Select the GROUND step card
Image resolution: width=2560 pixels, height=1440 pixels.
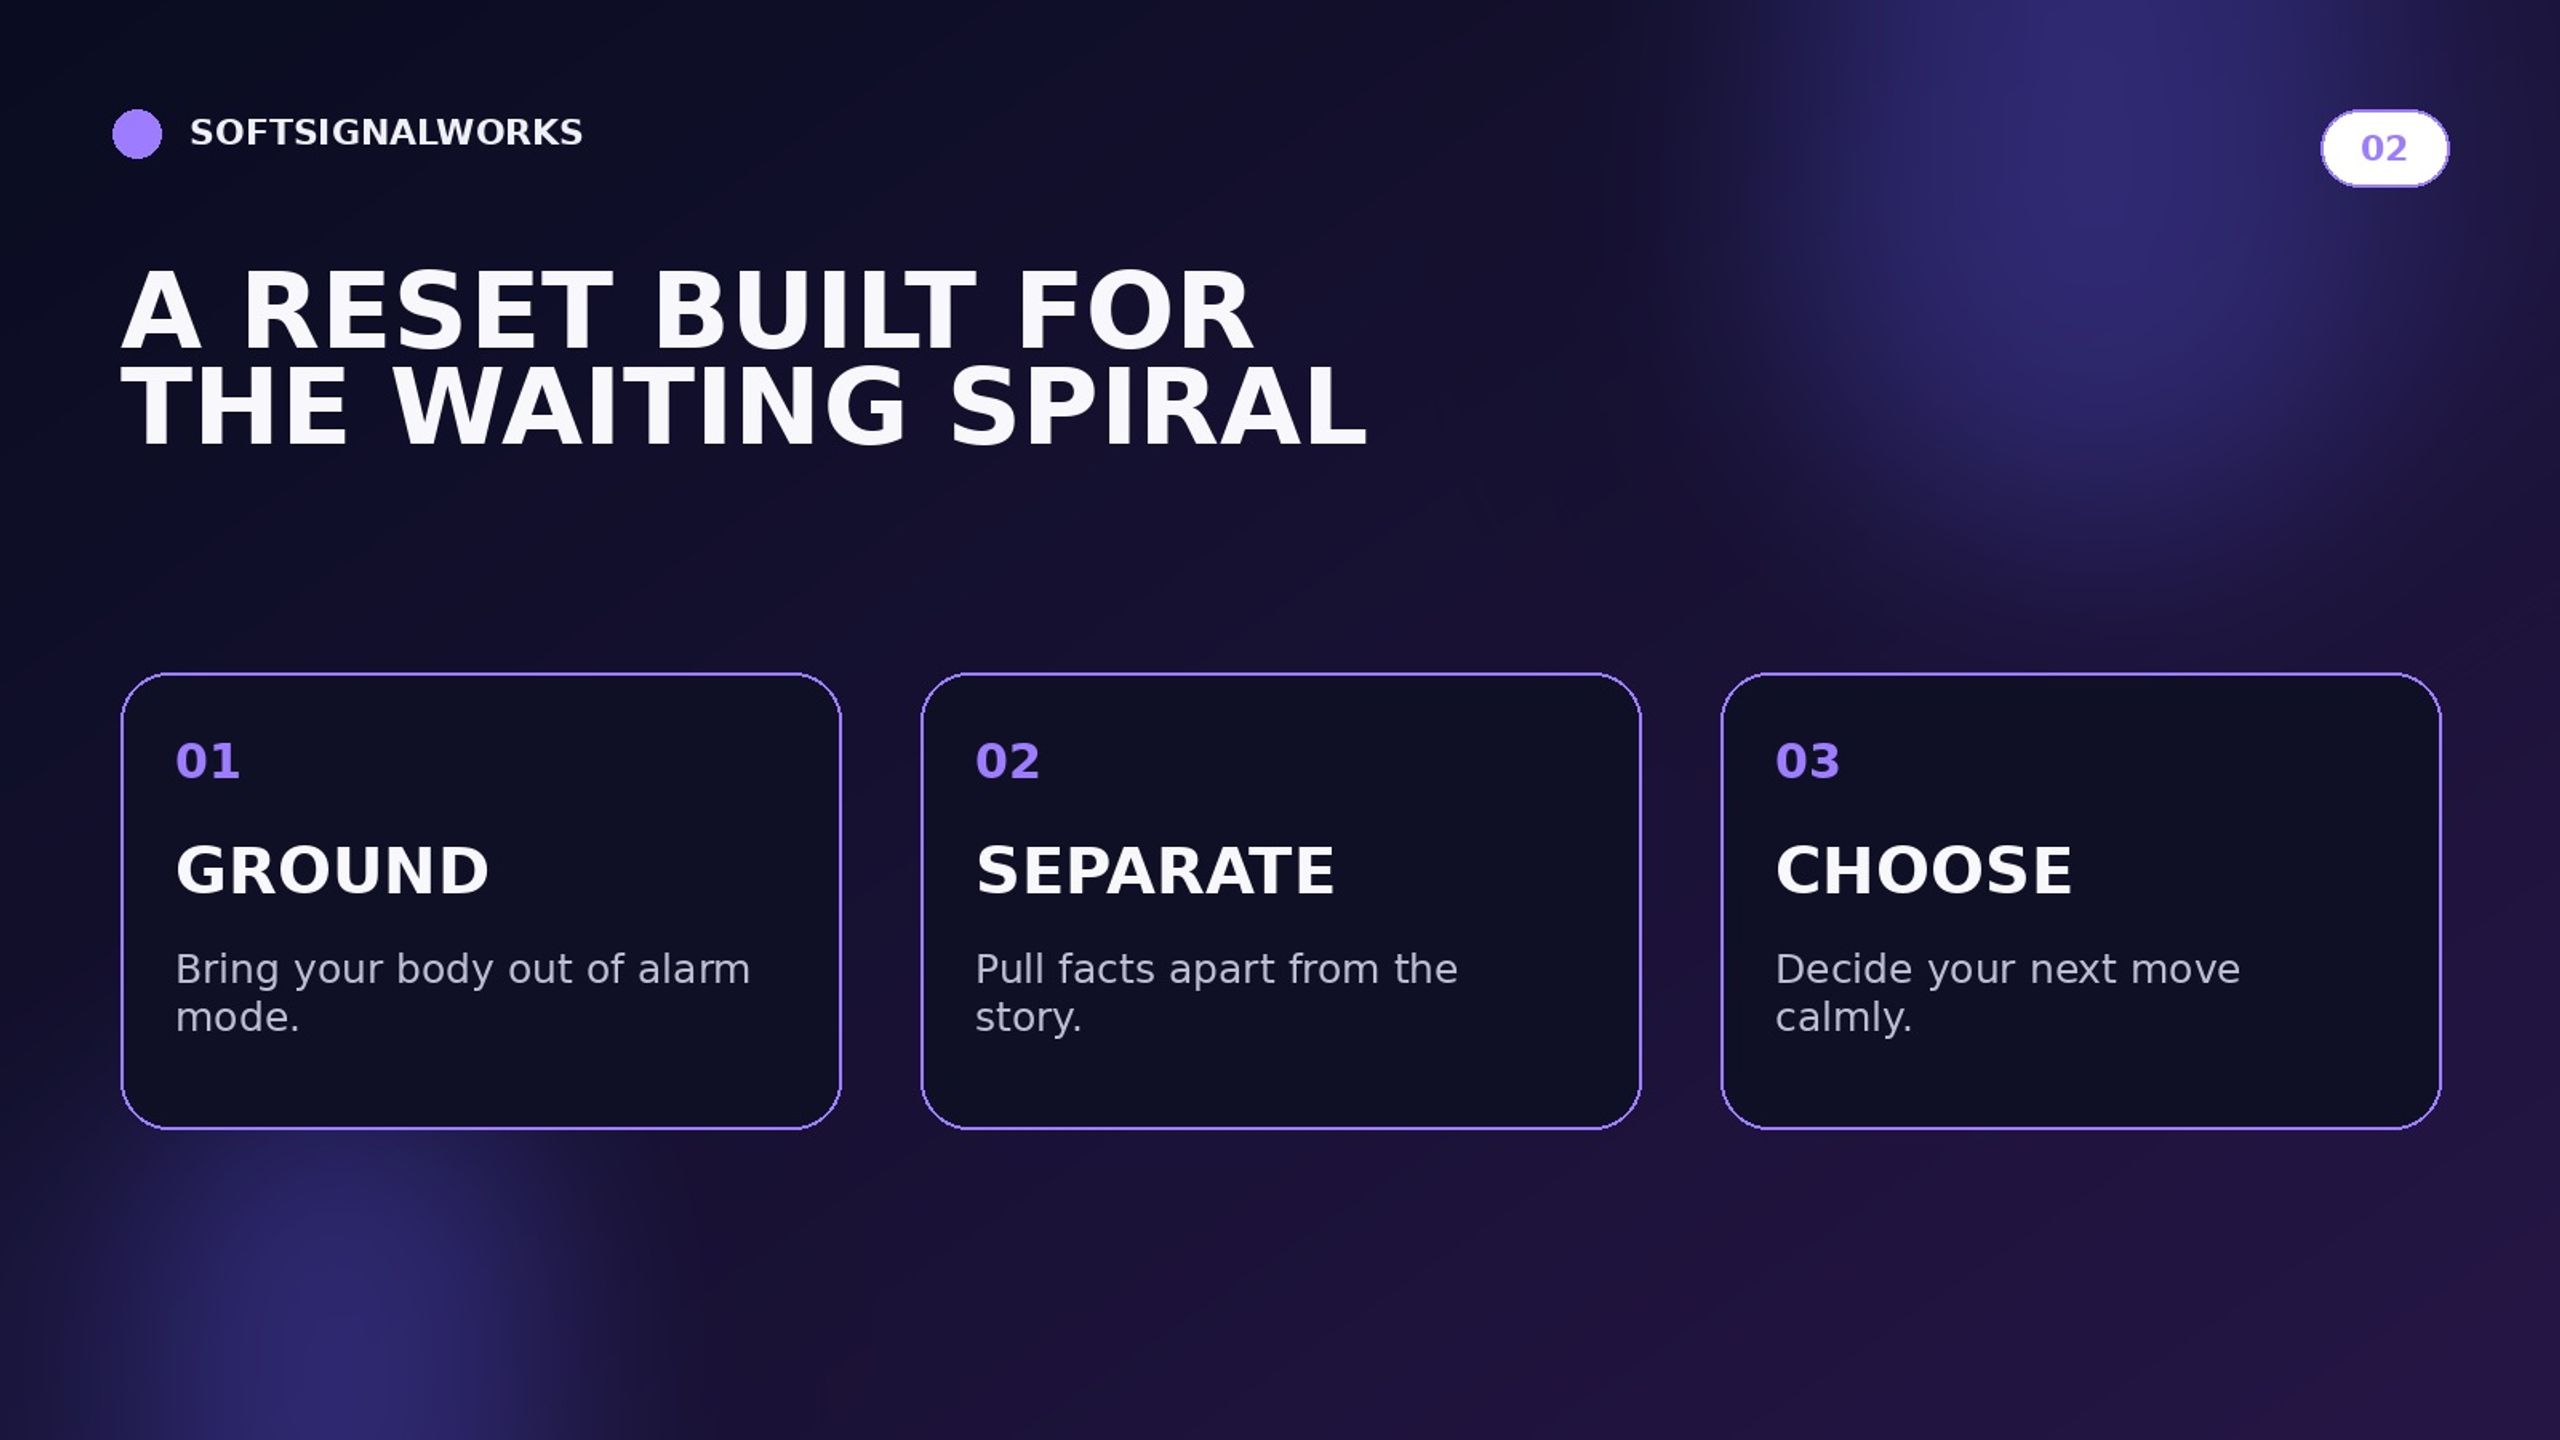pyautogui.click(x=481, y=901)
